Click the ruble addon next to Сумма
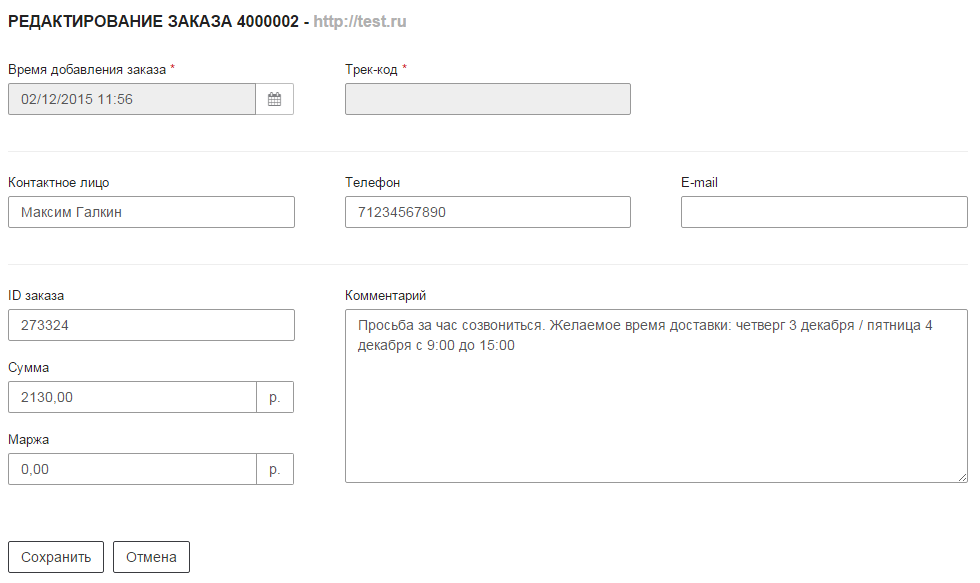Image resolution: width=980 pixels, height=583 pixels. coord(275,397)
